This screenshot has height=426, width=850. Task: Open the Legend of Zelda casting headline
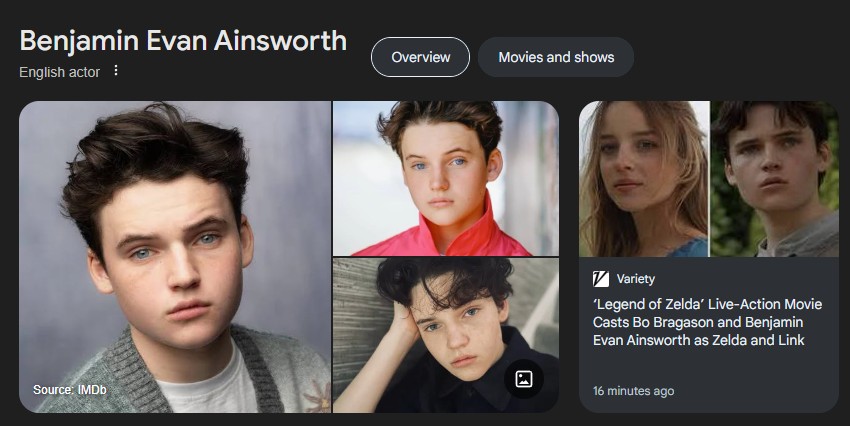707,322
